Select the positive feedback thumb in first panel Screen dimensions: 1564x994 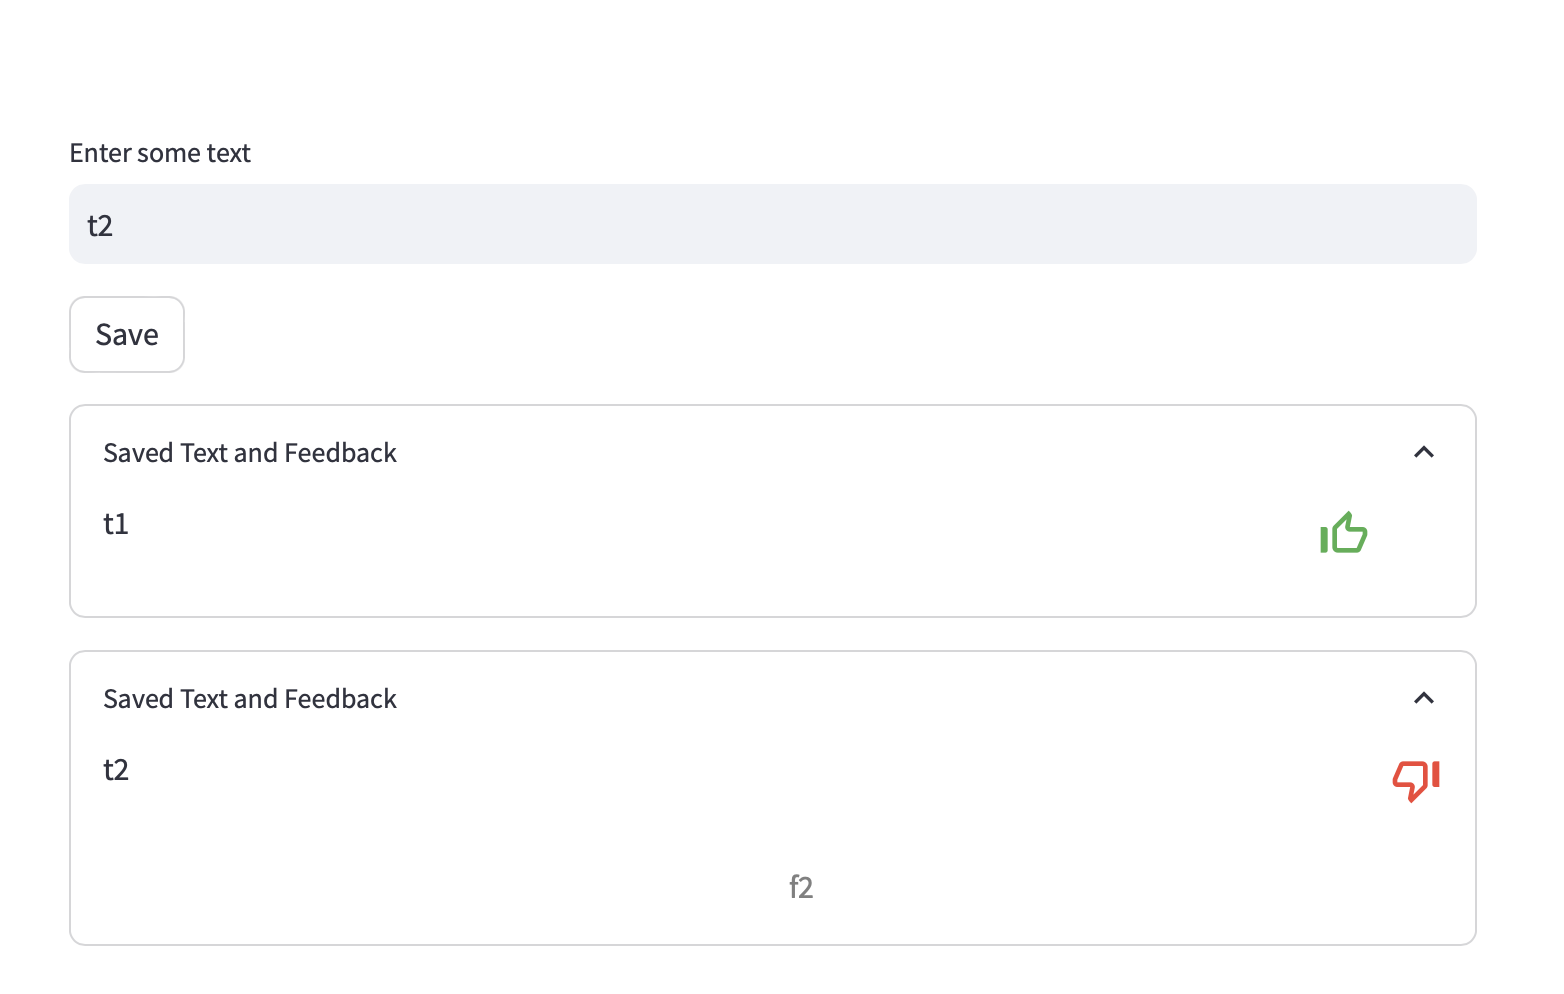[1343, 533]
